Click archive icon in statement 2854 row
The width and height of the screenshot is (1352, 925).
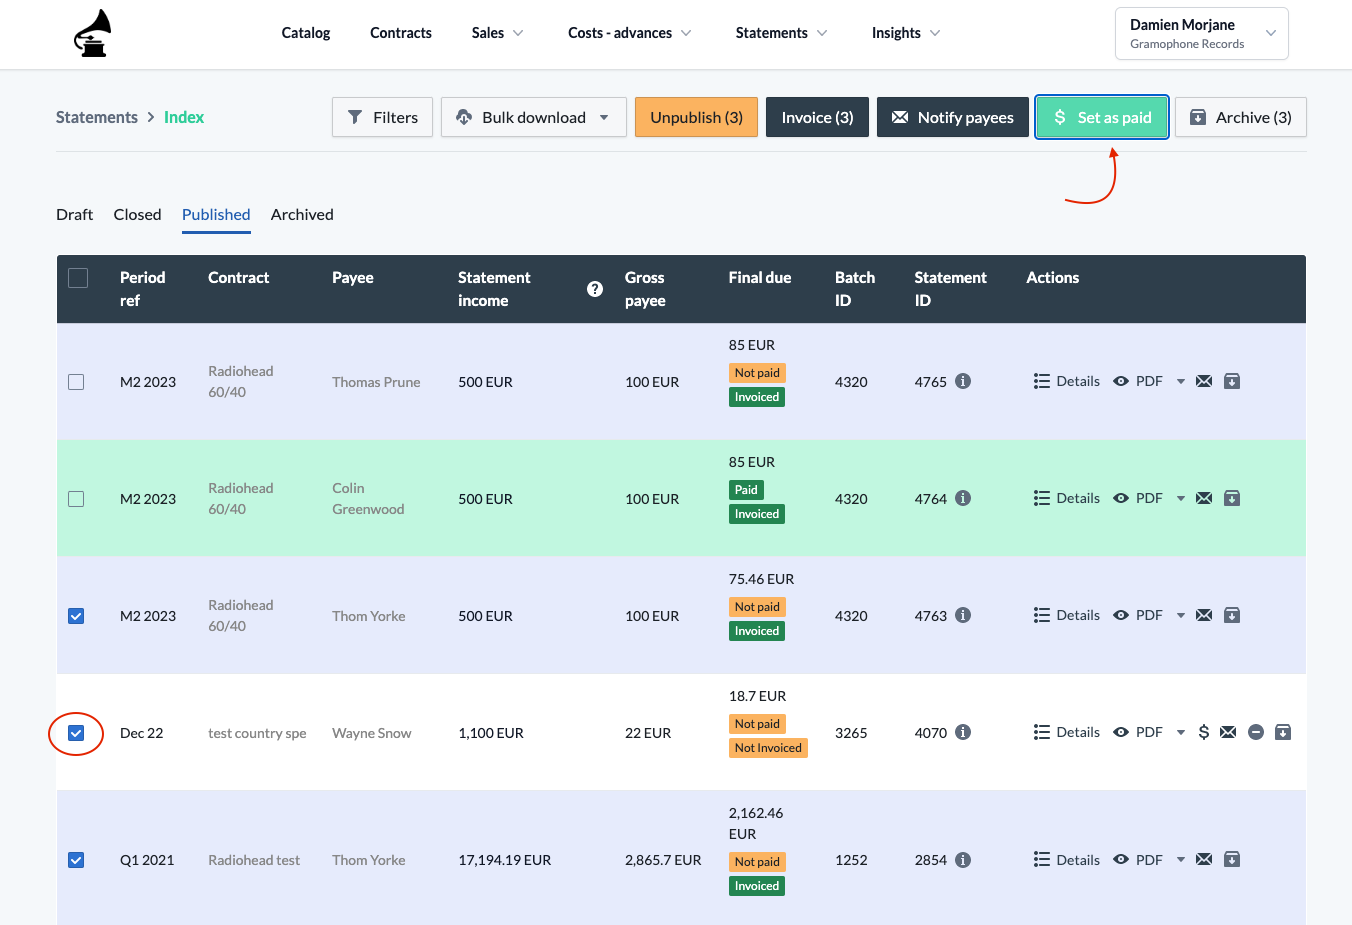pos(1232,859)
